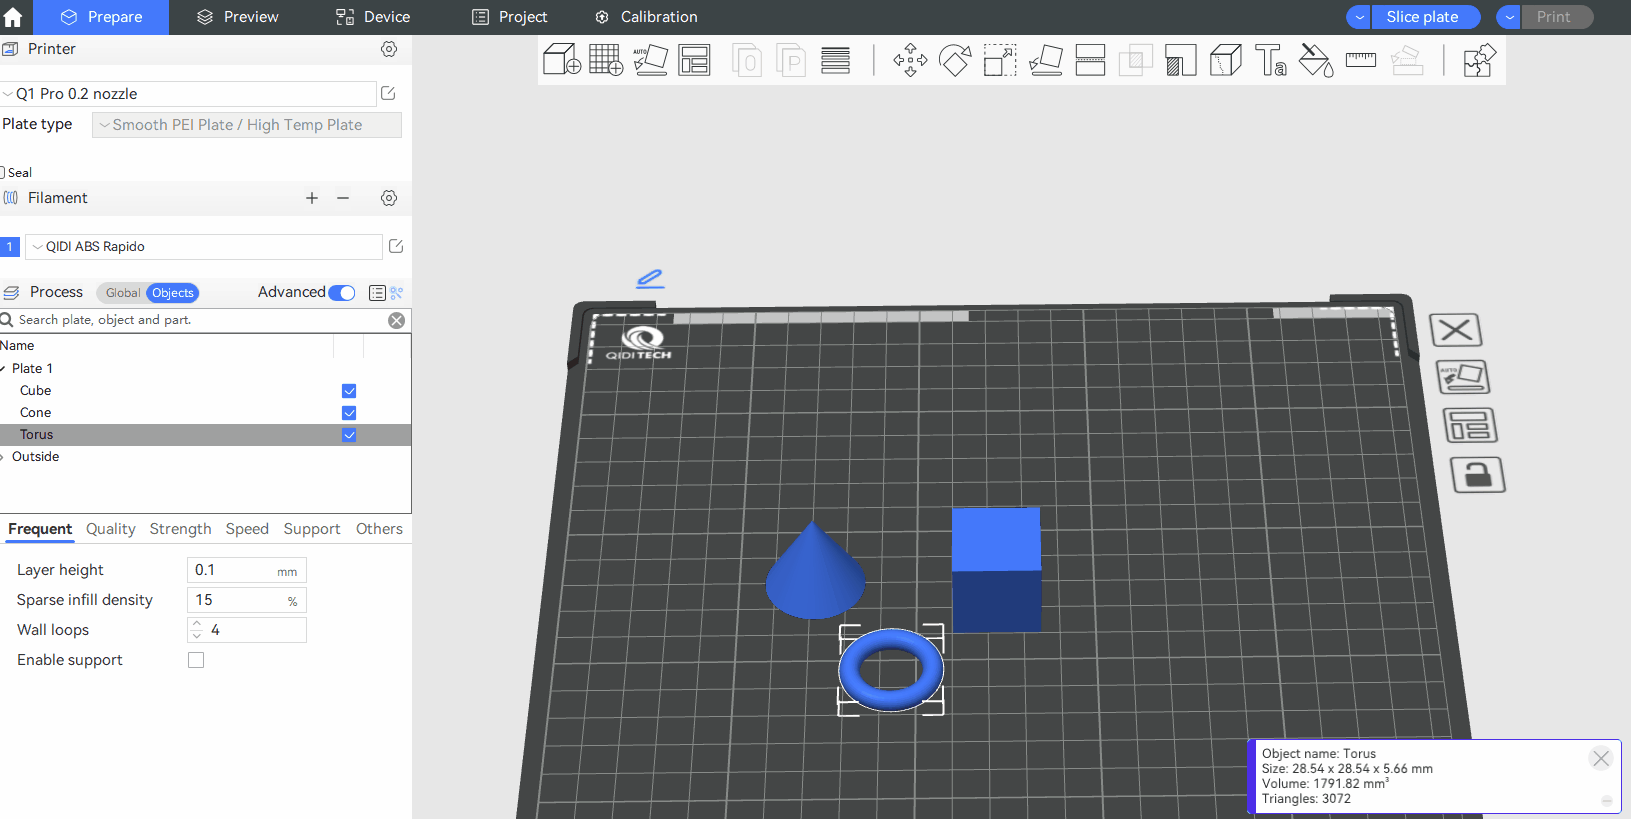Select the Move tool
The width and height of the screenshot is (1631, 819).
coord(910,60)
